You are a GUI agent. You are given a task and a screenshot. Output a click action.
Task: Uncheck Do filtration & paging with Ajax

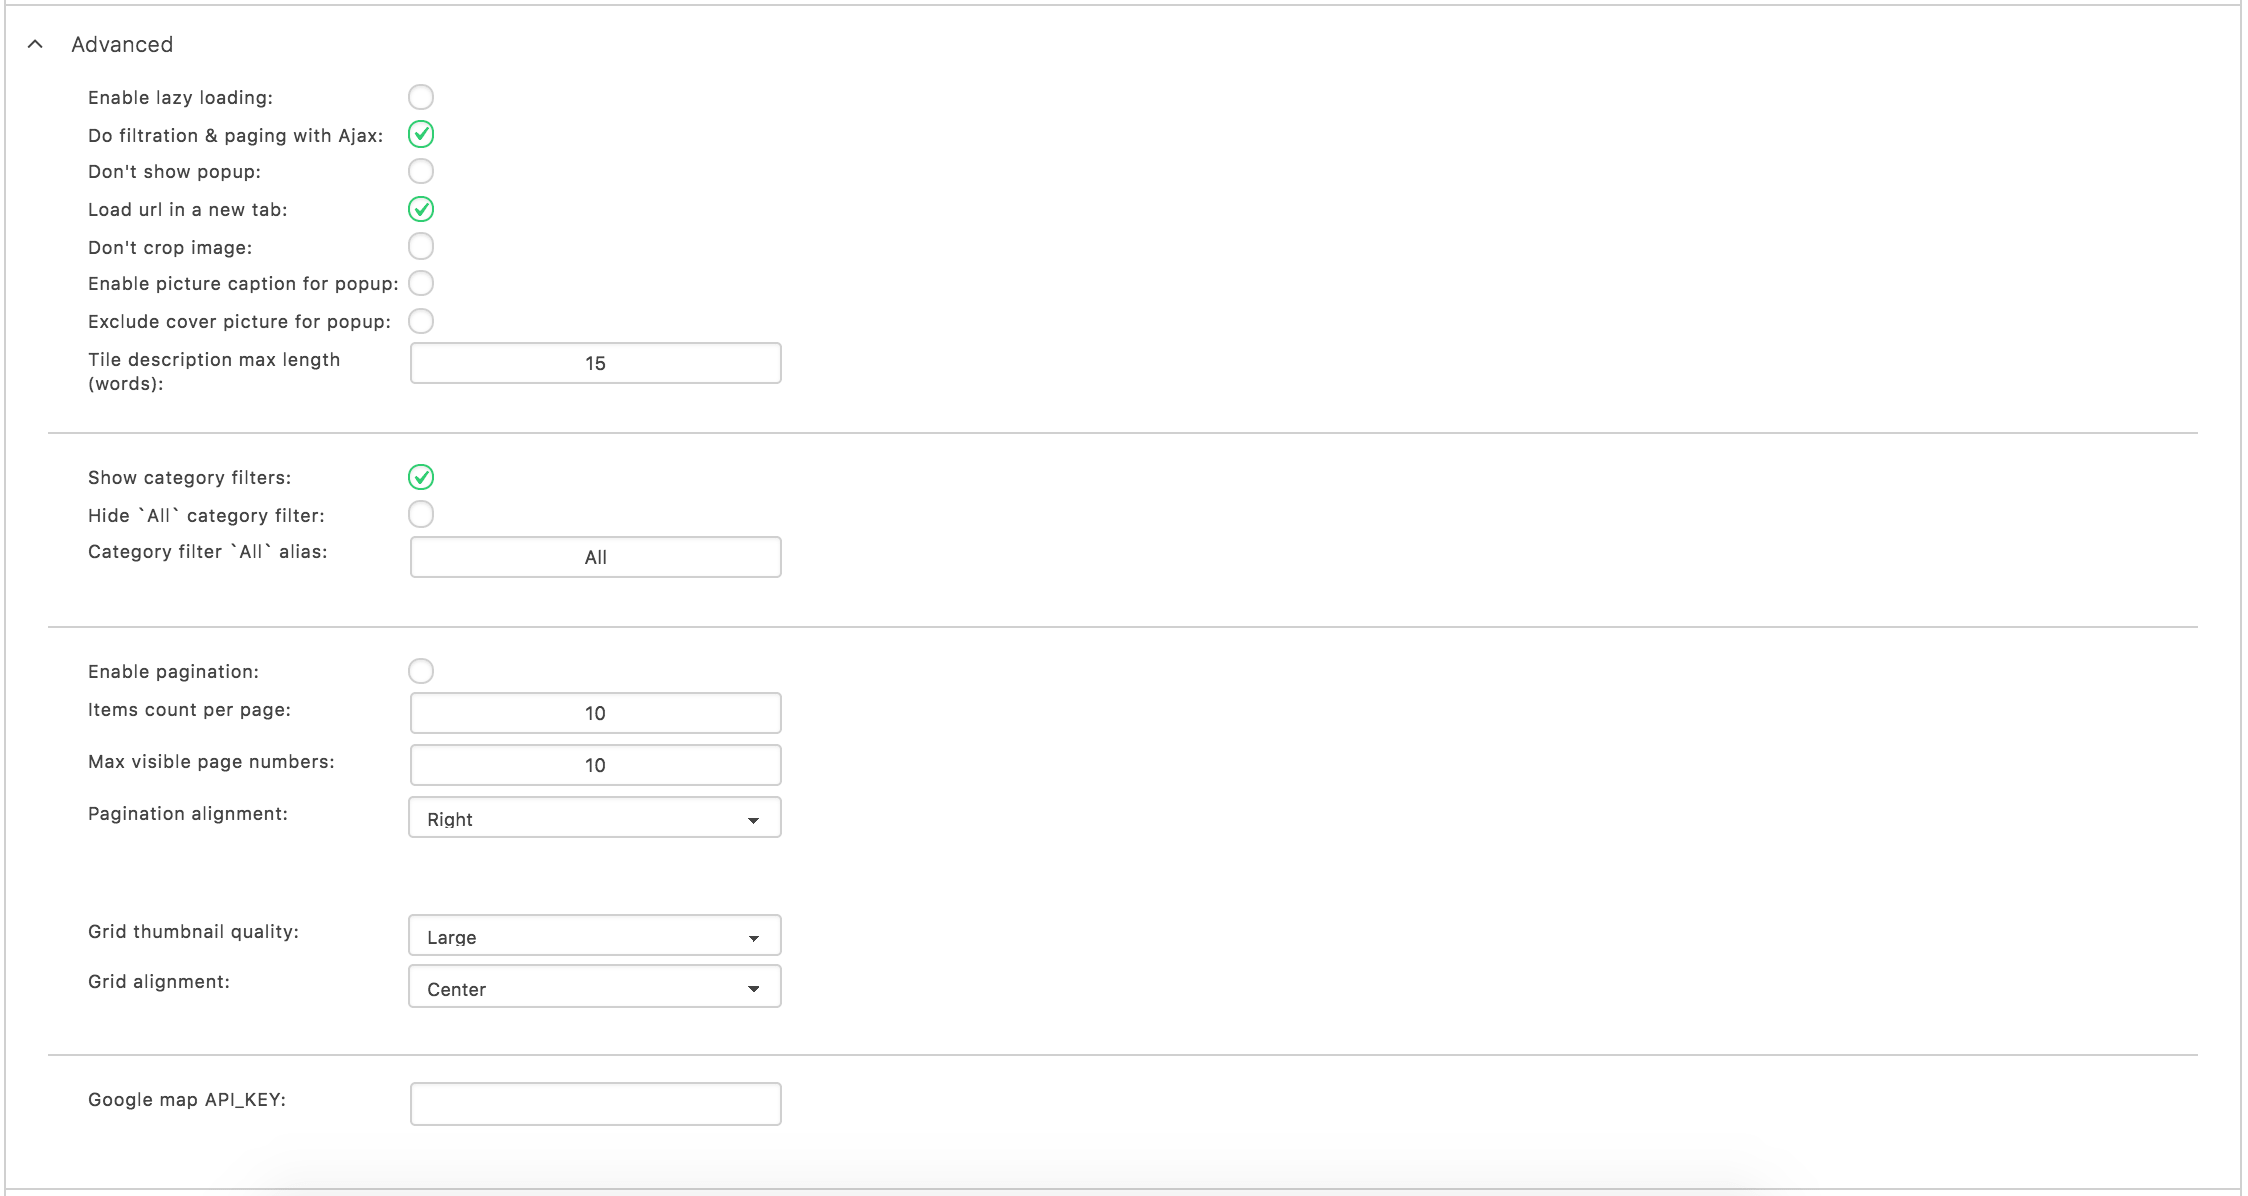[421, 134]
